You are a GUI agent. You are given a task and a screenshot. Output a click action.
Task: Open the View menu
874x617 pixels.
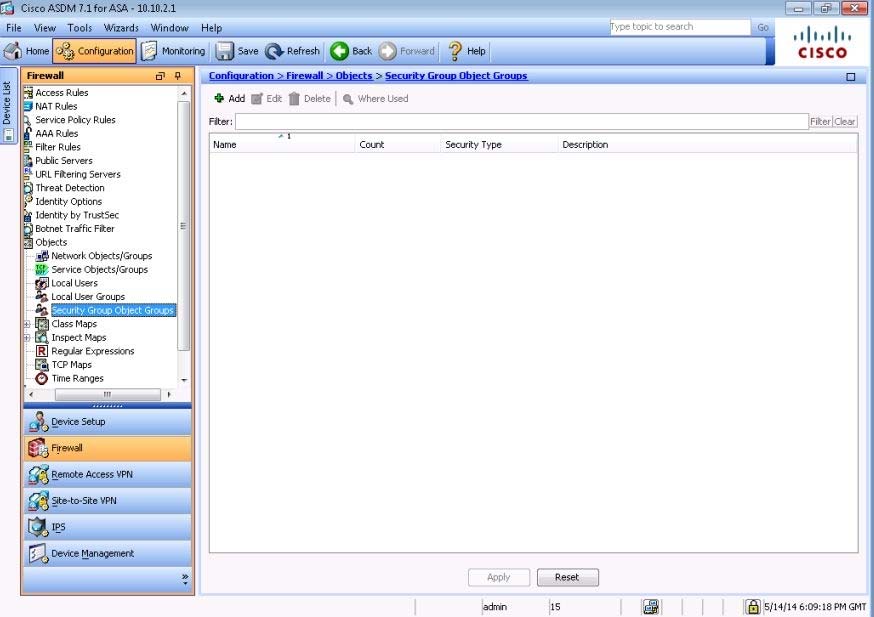click(x=45, y=27)
